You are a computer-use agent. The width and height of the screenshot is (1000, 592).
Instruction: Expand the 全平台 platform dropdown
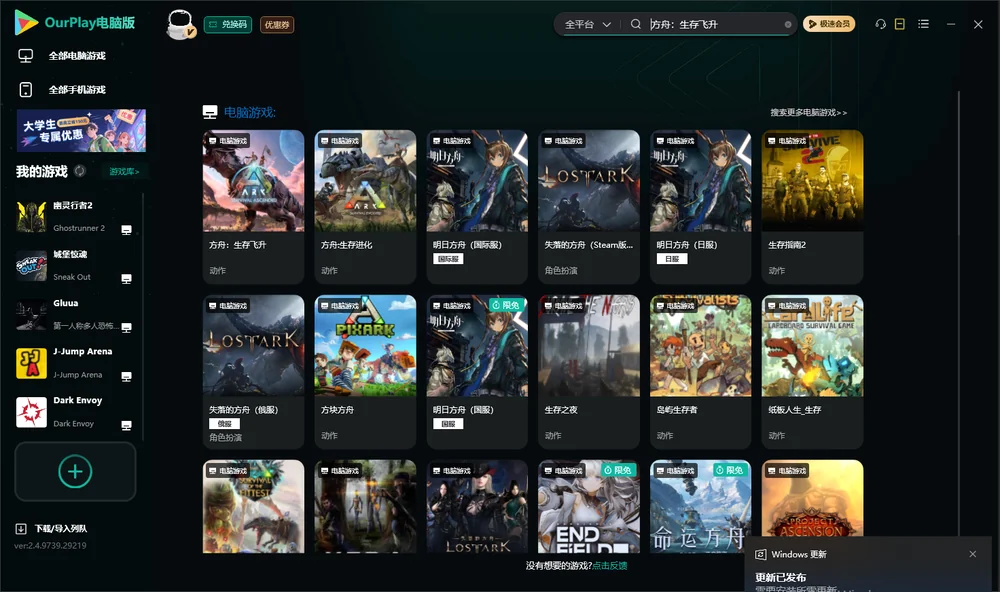click(x=587, y=24)
